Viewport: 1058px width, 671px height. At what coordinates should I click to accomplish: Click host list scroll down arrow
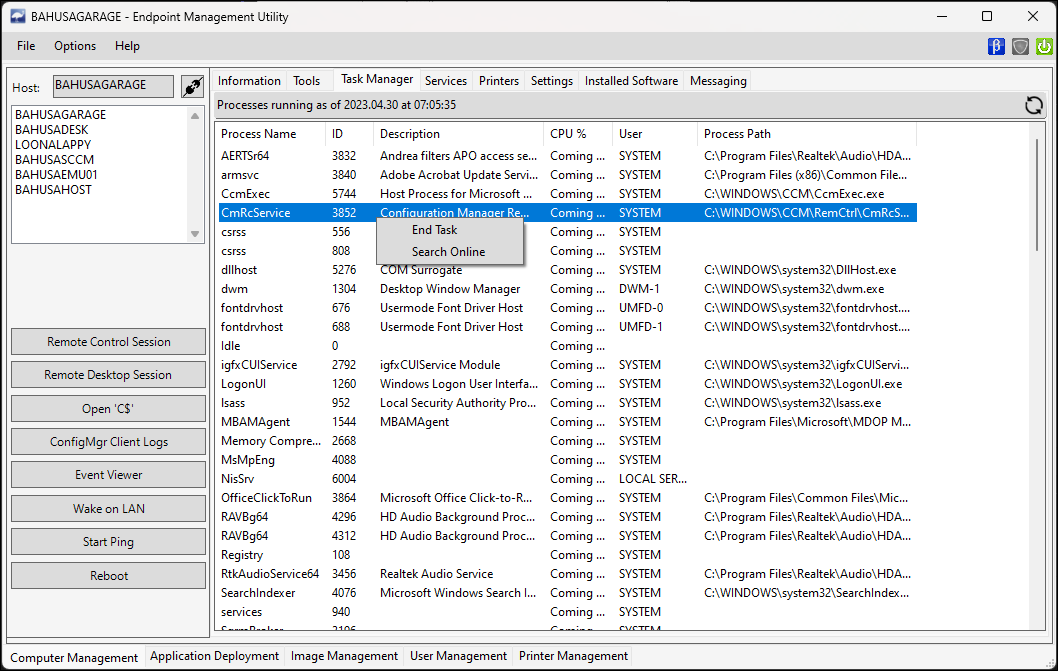click(x=195, y=234)
